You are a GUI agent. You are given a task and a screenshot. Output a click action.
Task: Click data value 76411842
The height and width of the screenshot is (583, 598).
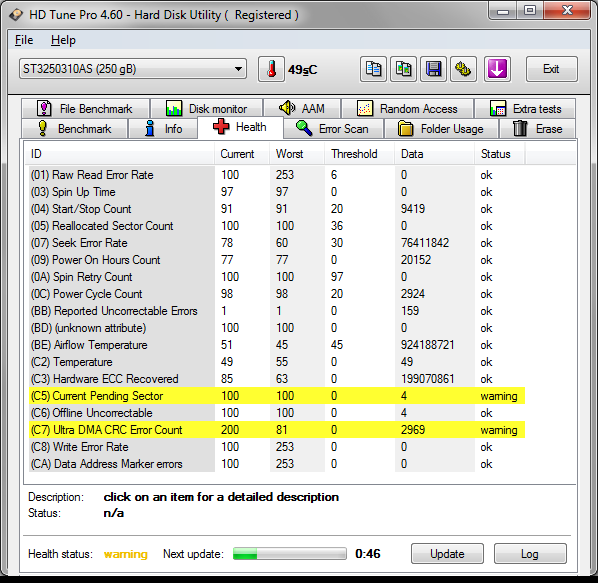pyautogui.click(x=425, y=243)
